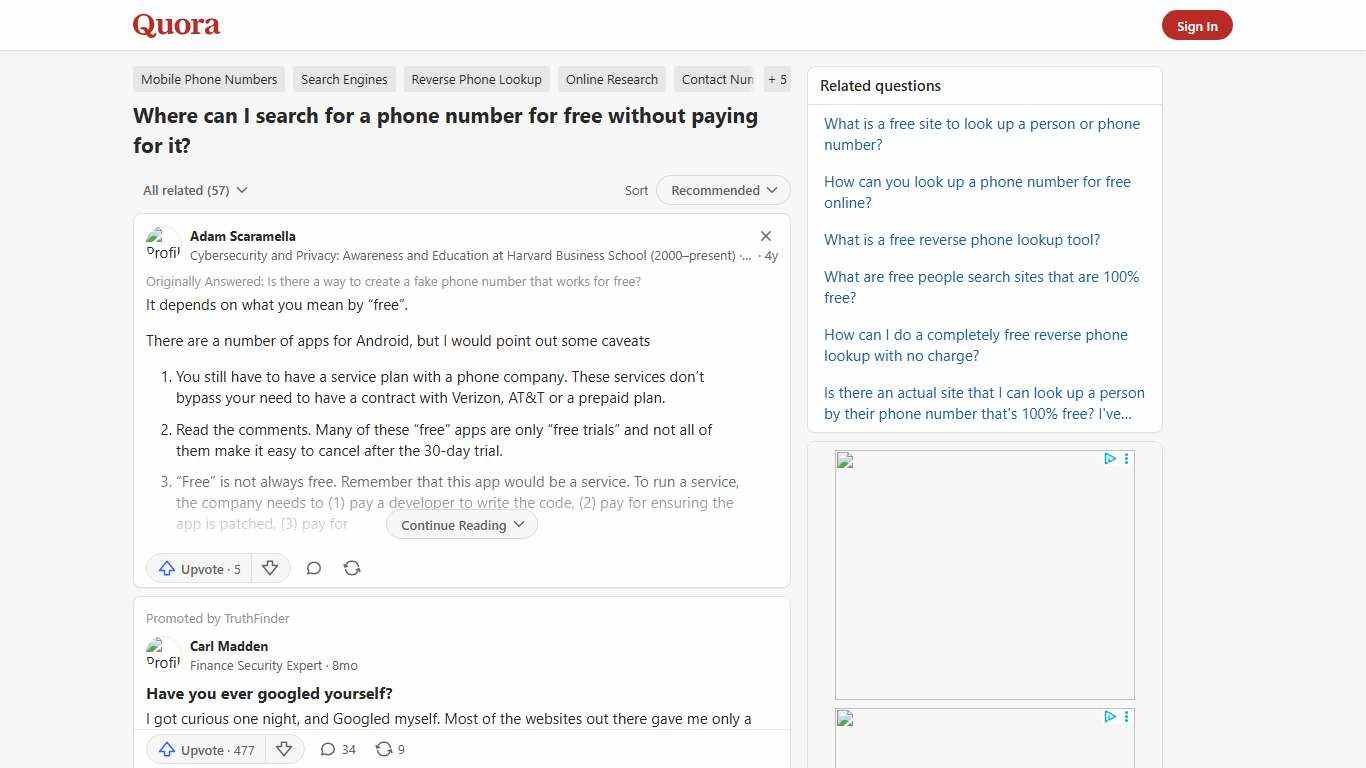Share Adam's answer via repost icon
The image size is (1366, 768).
pos(352,568)
